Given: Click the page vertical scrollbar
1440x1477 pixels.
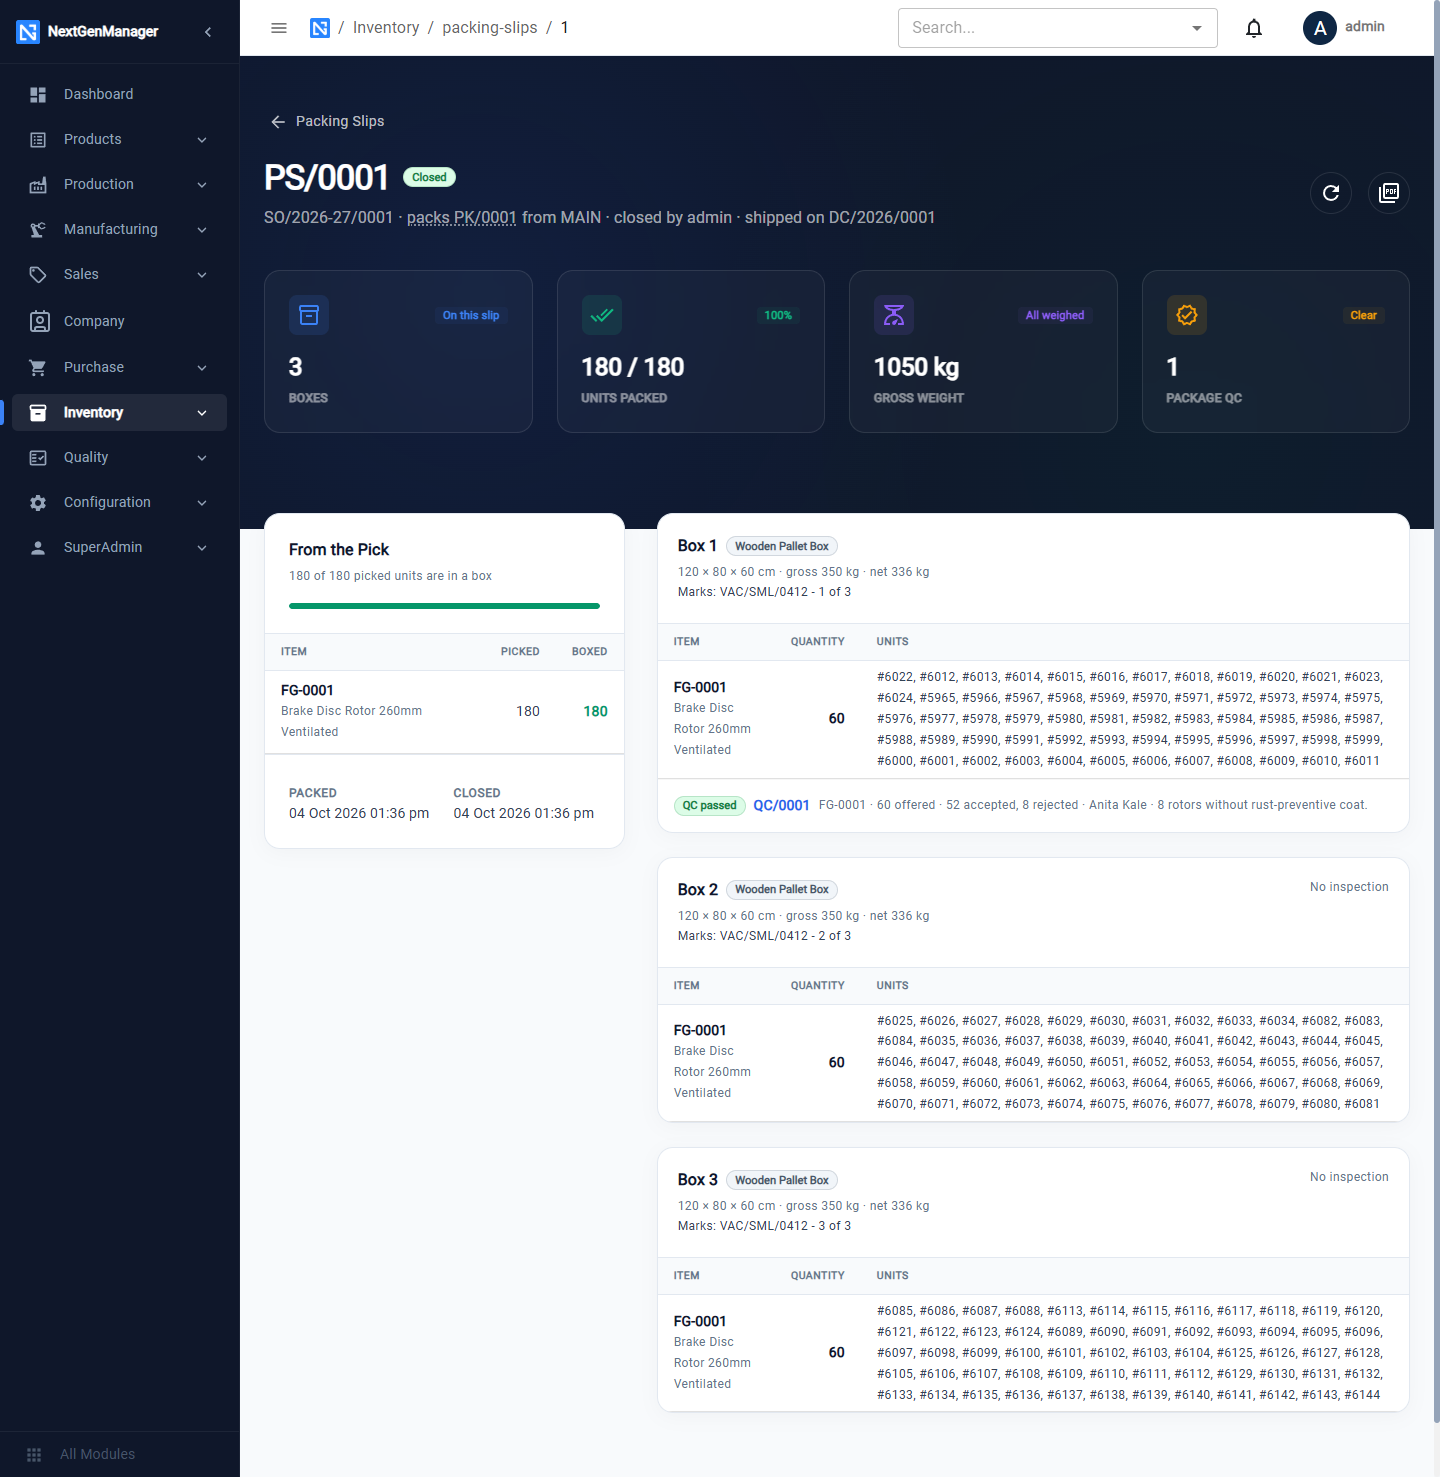Looking at the screenshot, I should [x=1437, y=710].
